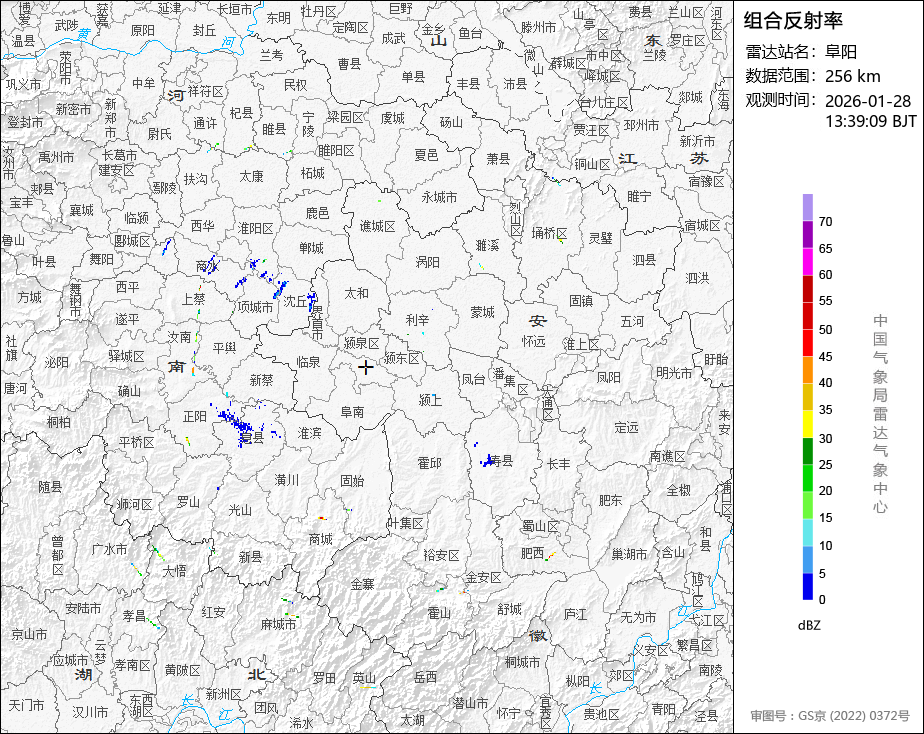Viewport: 924px width, 734px height.
Task: Click the 寿县 label near blue echo
Action: 501,461
